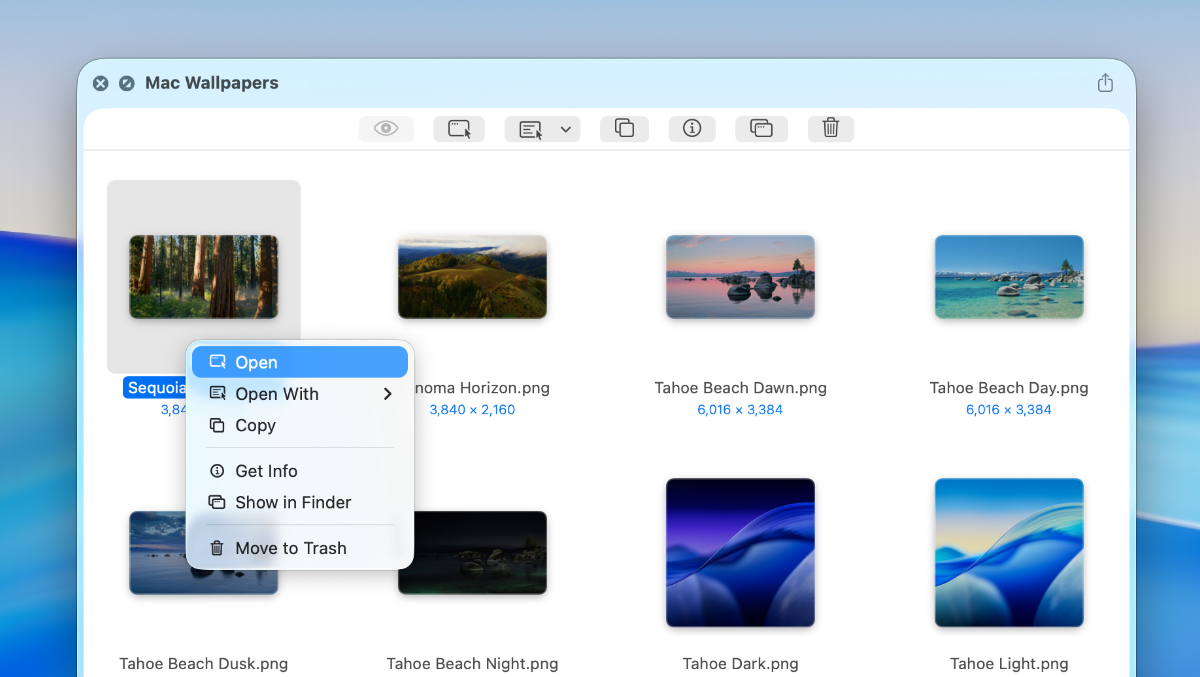Expand the Open With toolbar dropdown chevron

click(x=566, y=129)
